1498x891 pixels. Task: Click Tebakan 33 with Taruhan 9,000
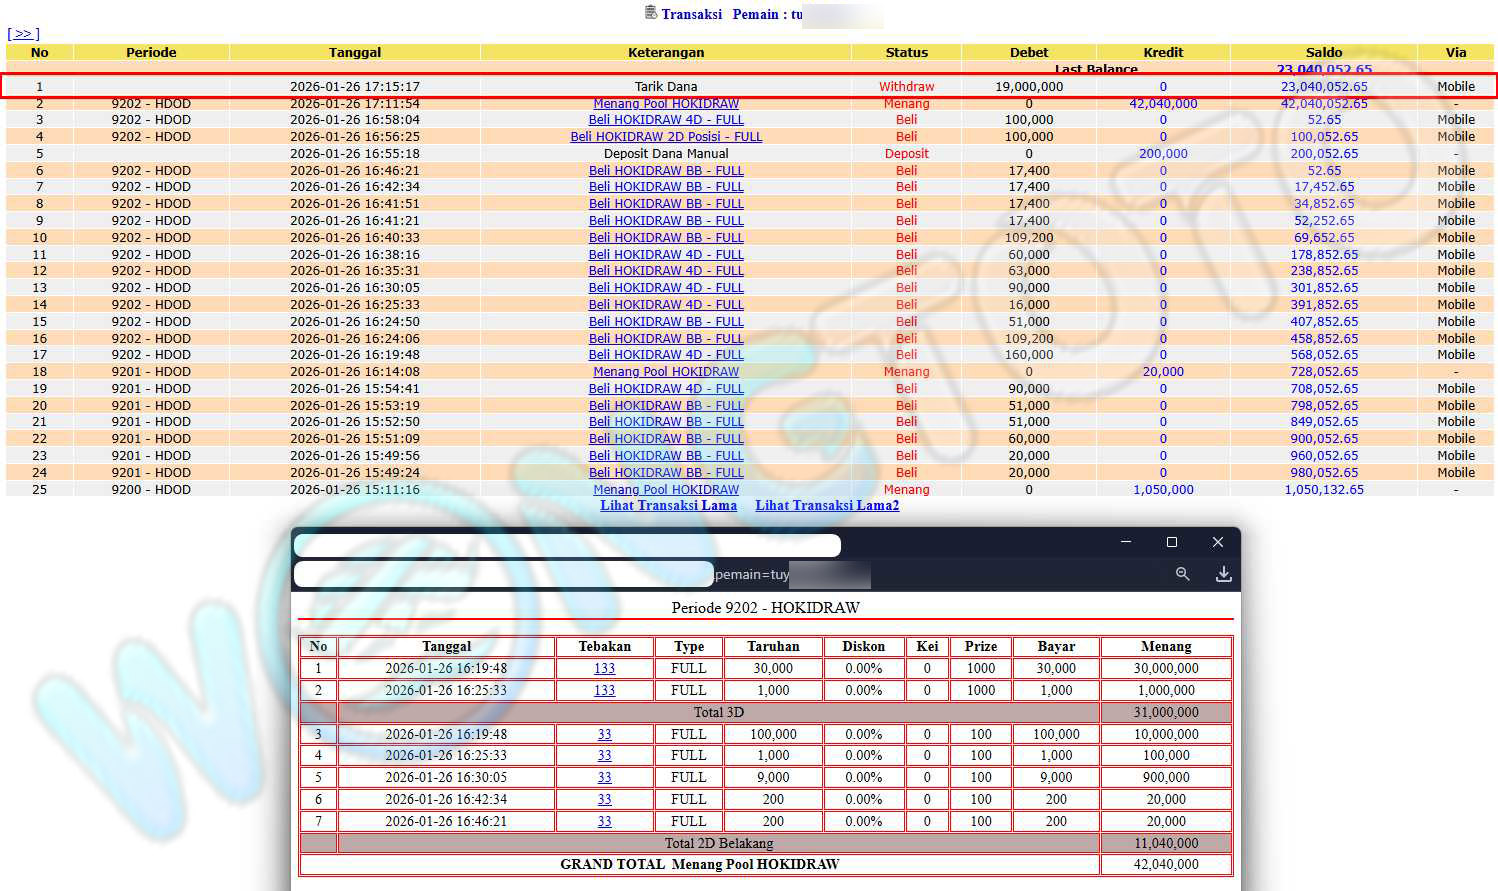[x=604, y=778]
